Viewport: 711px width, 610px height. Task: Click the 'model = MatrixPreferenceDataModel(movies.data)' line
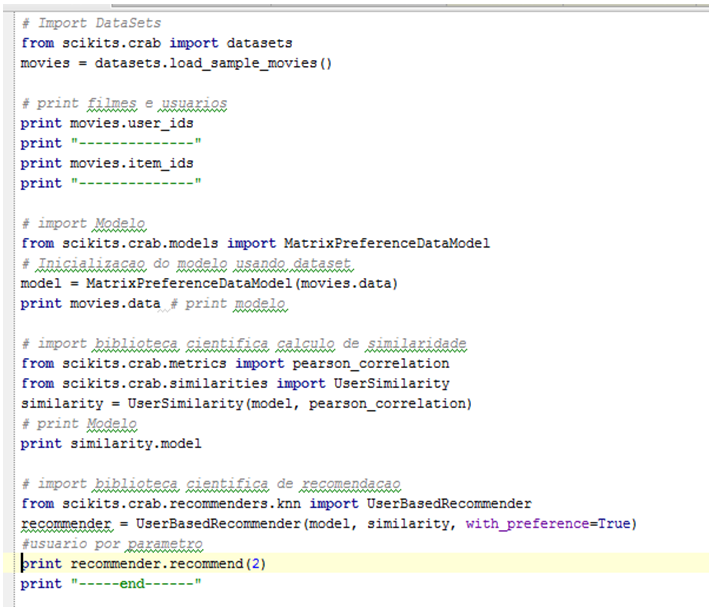209,283
